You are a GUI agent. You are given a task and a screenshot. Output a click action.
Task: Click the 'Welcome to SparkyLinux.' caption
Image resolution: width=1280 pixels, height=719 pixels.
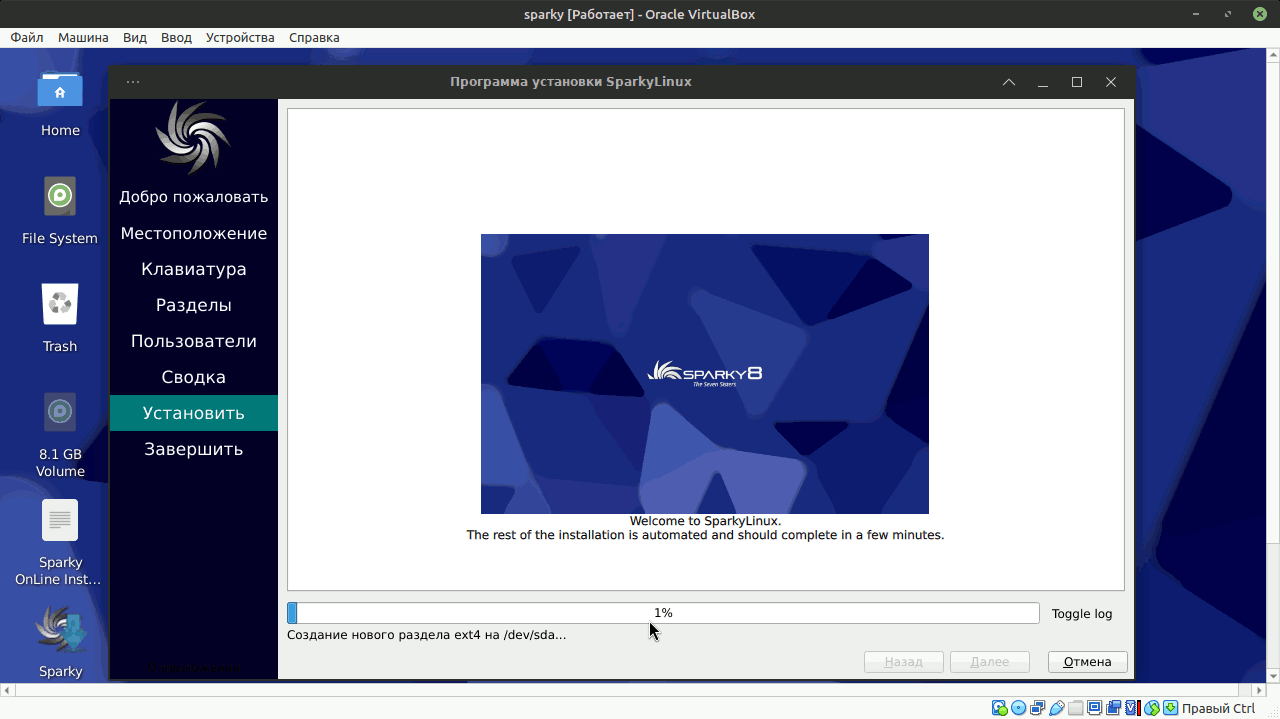[x=705, y=521]
